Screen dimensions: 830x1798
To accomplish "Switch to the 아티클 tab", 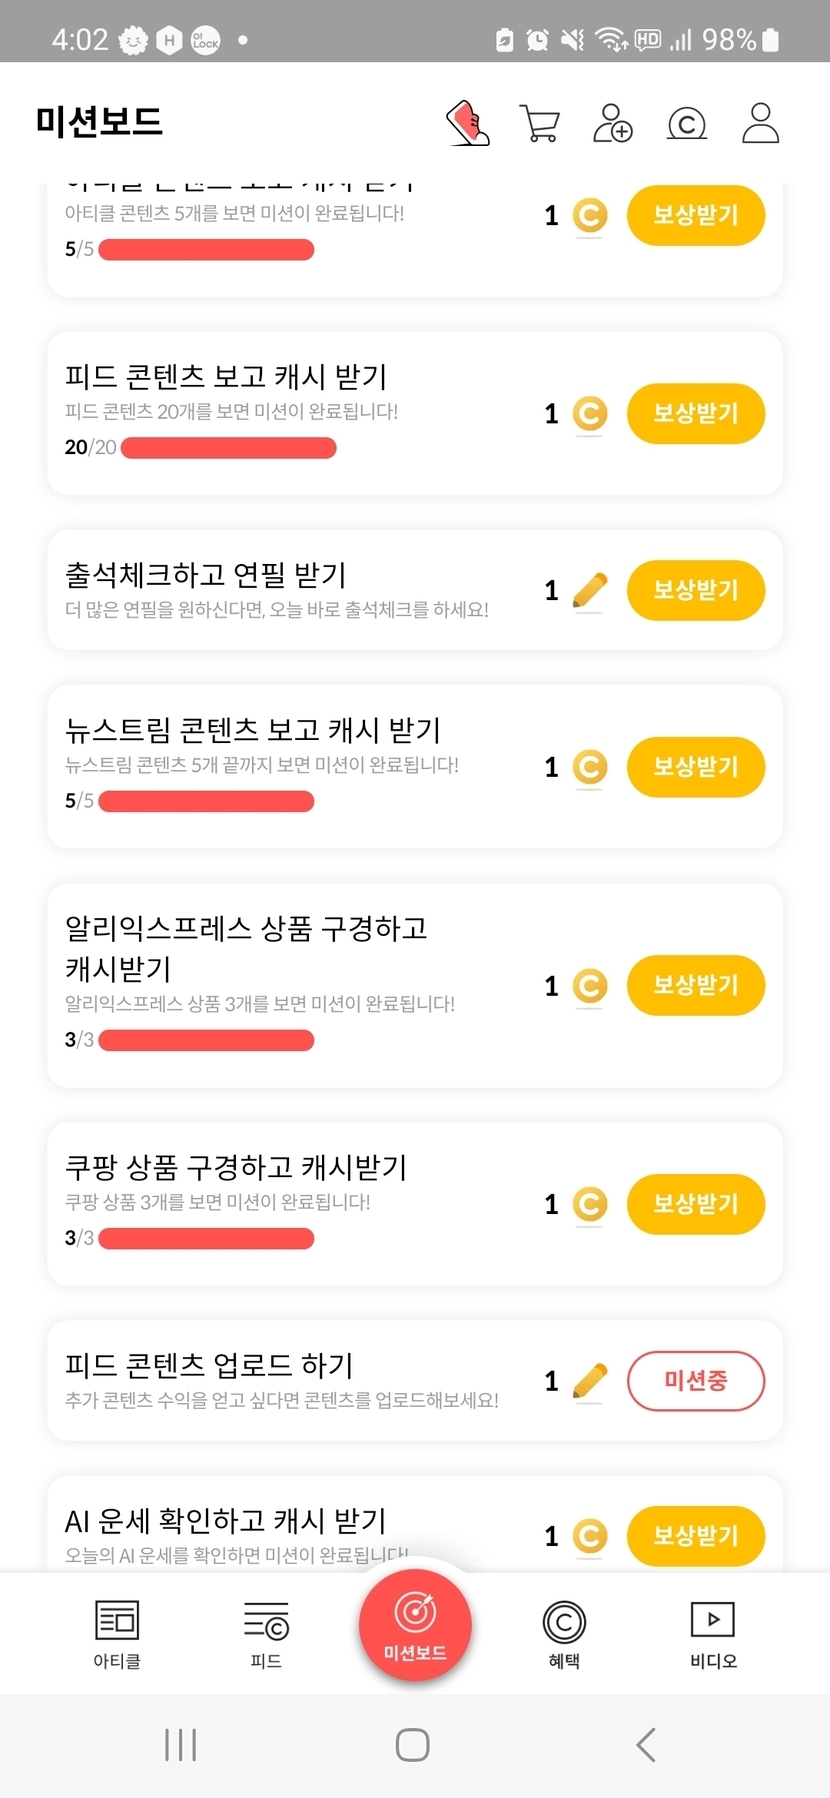I will coord(117,1634).
